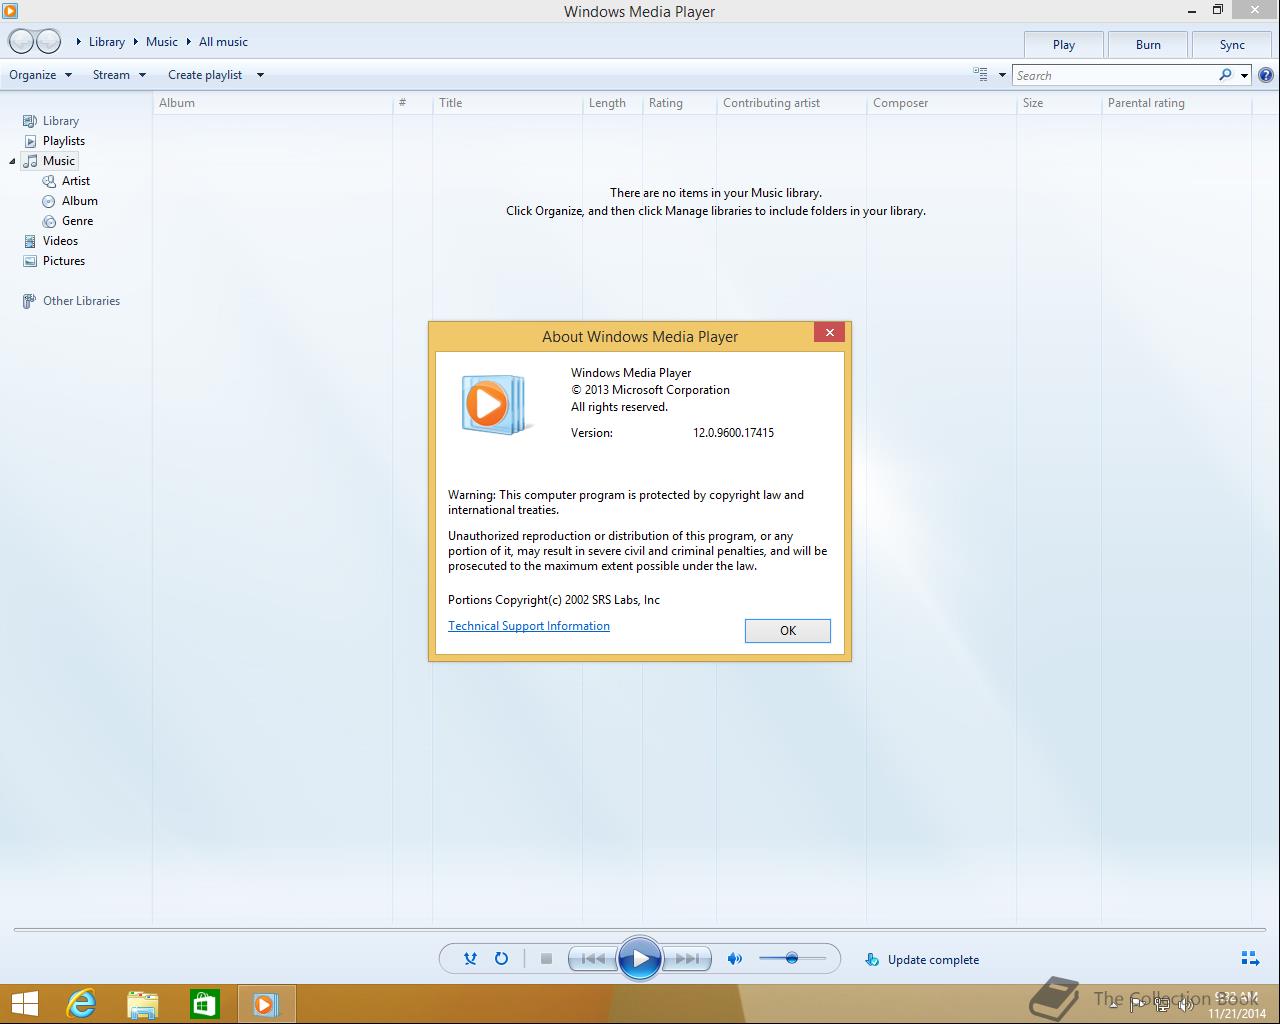Close the About Windows Media Player dialog
The height and width of the screenshot is (1024, 1280).
(829, 333)
